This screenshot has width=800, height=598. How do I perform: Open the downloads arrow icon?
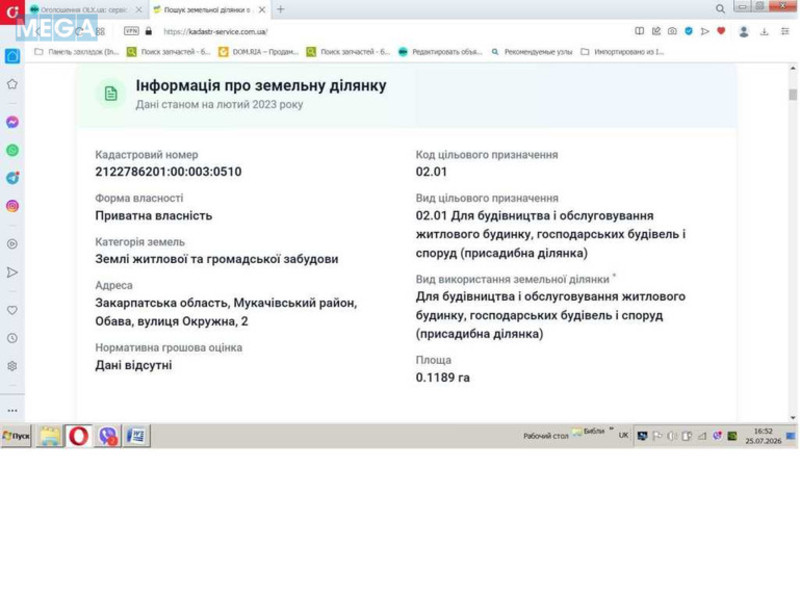pyautogui.click(x=764, y=32)
